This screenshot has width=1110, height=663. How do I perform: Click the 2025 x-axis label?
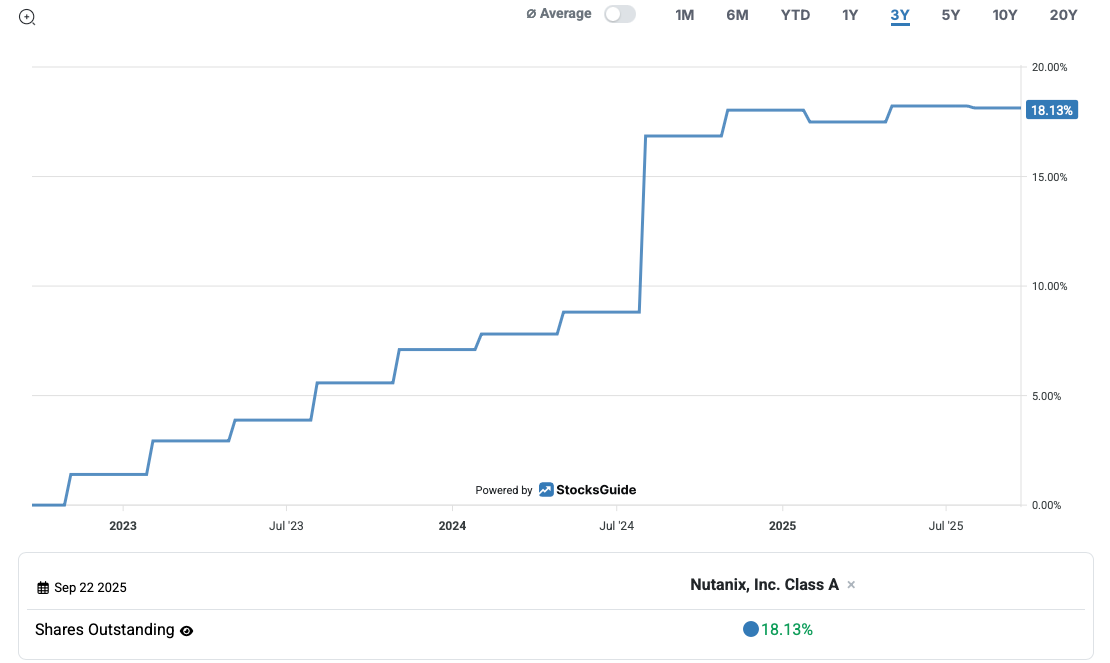pyautogui.click(x=782, y=526)
